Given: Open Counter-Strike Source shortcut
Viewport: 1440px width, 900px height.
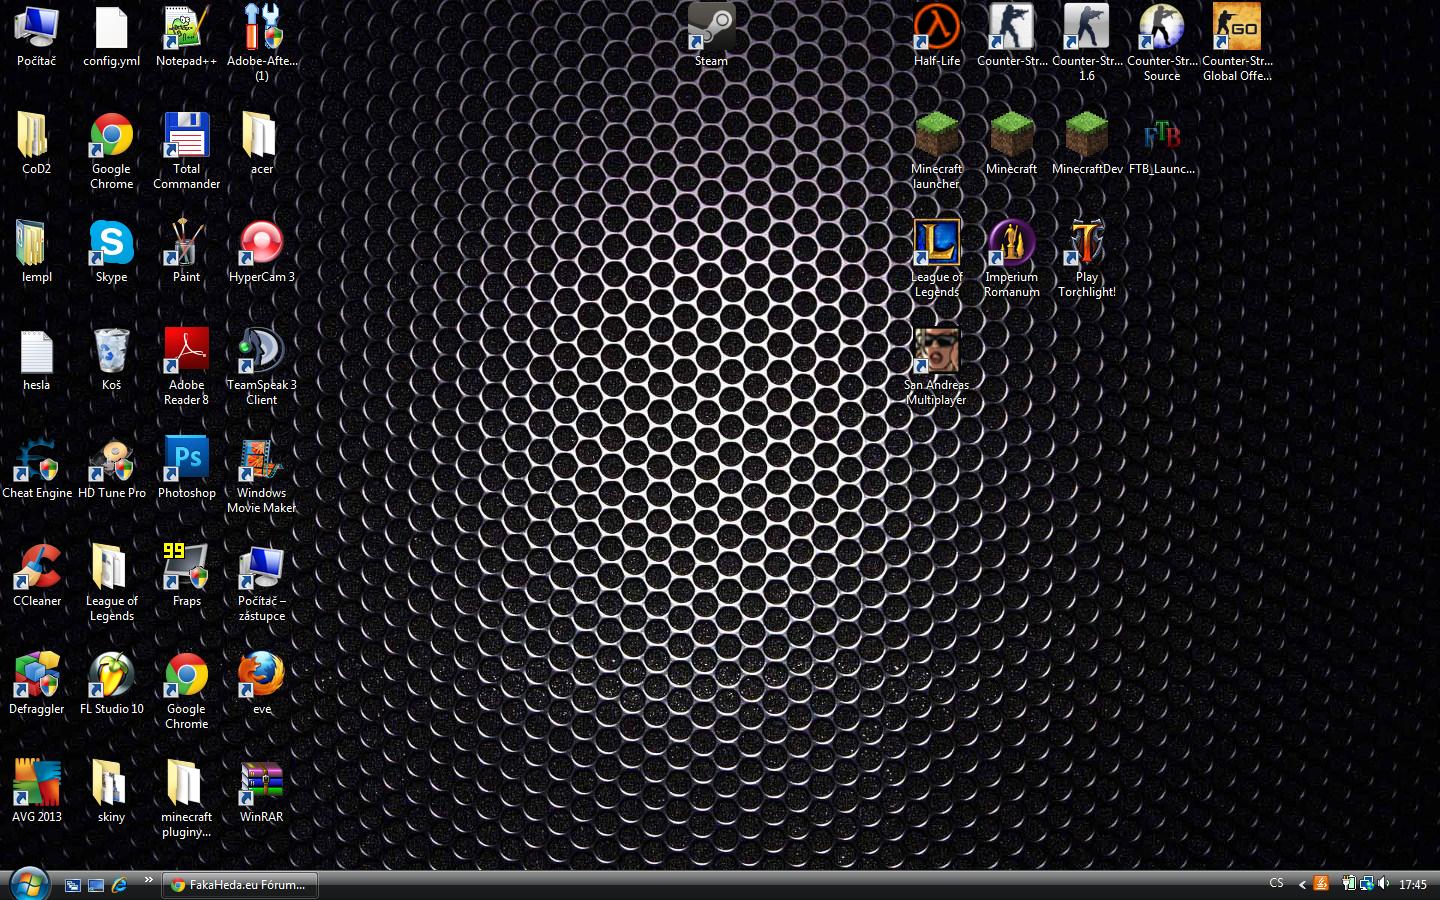Looking at the screenshot, I should [x=1162, y=42].
